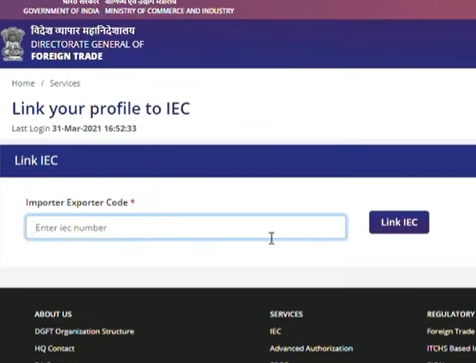Open Ministry of Commerce and Industry link
Screen dimensions: 476x363
tap(169, 11)
